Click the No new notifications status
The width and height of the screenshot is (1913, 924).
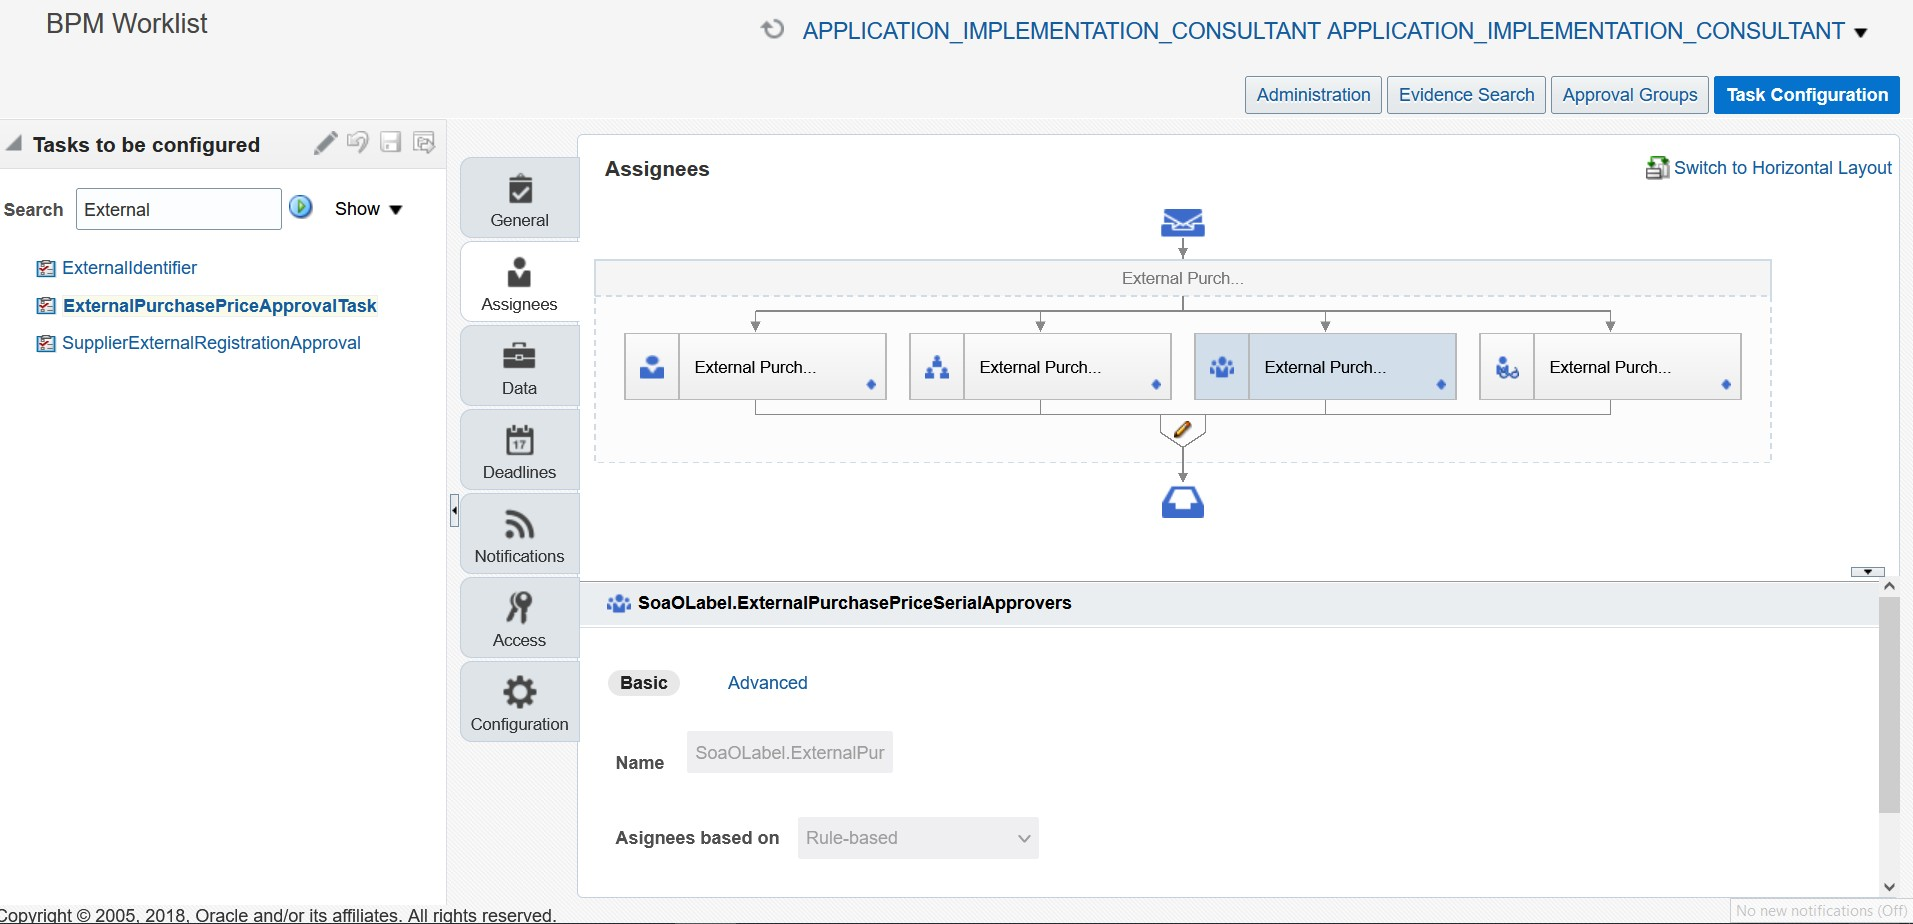point(1821,911)
